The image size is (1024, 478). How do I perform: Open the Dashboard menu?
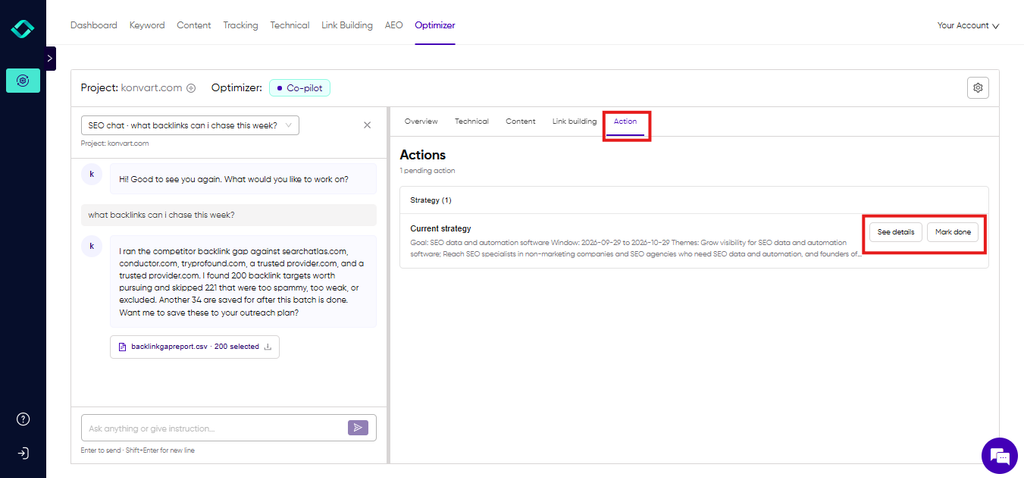(94, 25)
